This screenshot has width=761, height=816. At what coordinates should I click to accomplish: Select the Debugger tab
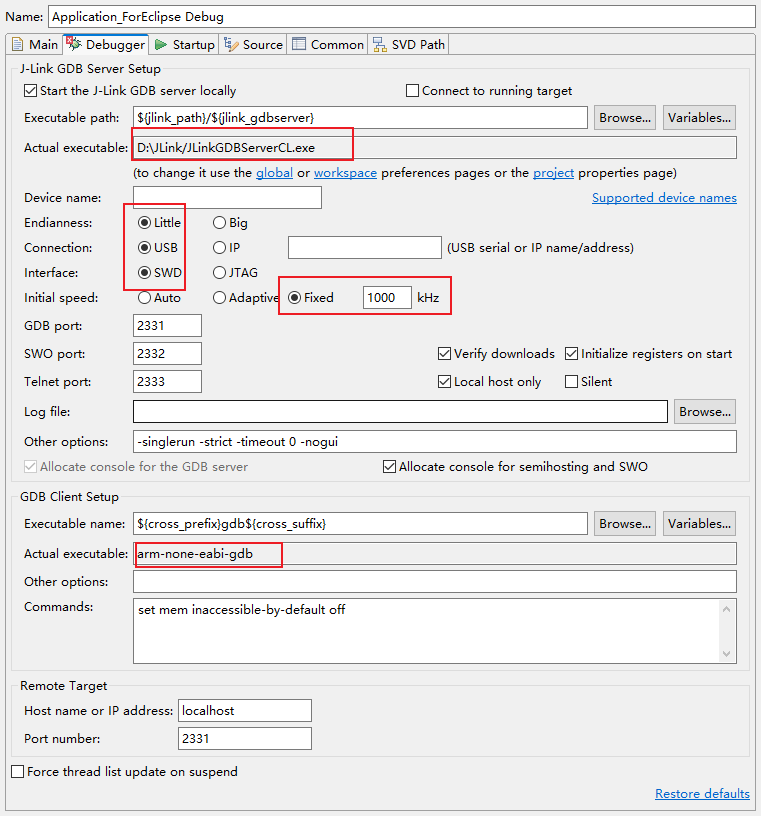click(x=106, y=45)
